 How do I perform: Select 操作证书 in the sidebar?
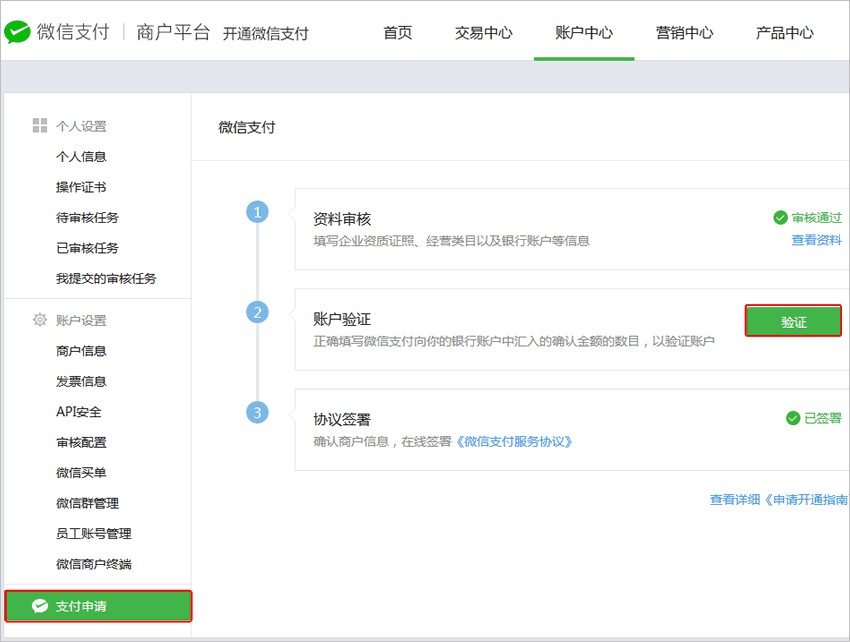[81, 187]
